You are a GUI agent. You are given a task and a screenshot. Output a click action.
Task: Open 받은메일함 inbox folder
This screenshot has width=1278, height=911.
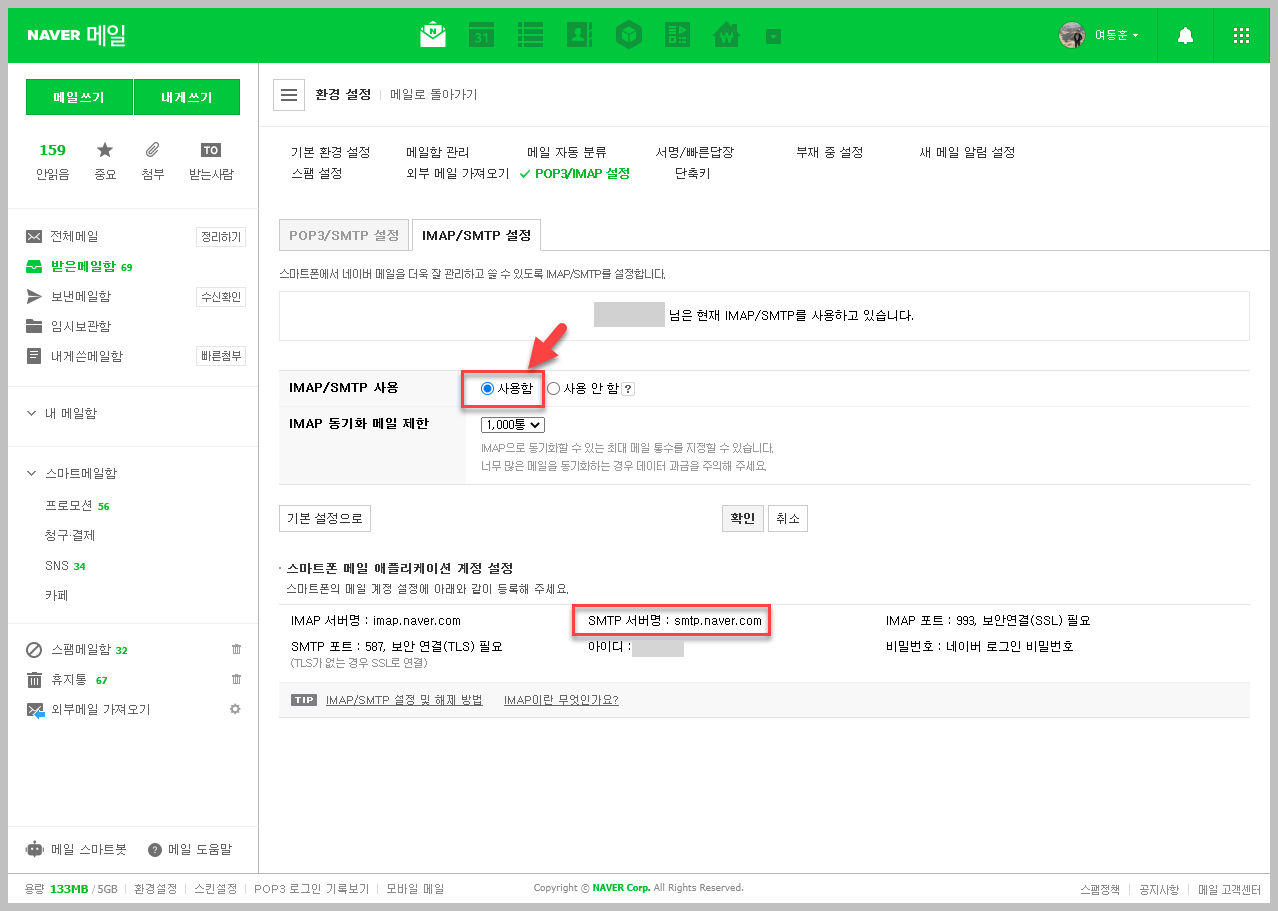pos(83,267)
